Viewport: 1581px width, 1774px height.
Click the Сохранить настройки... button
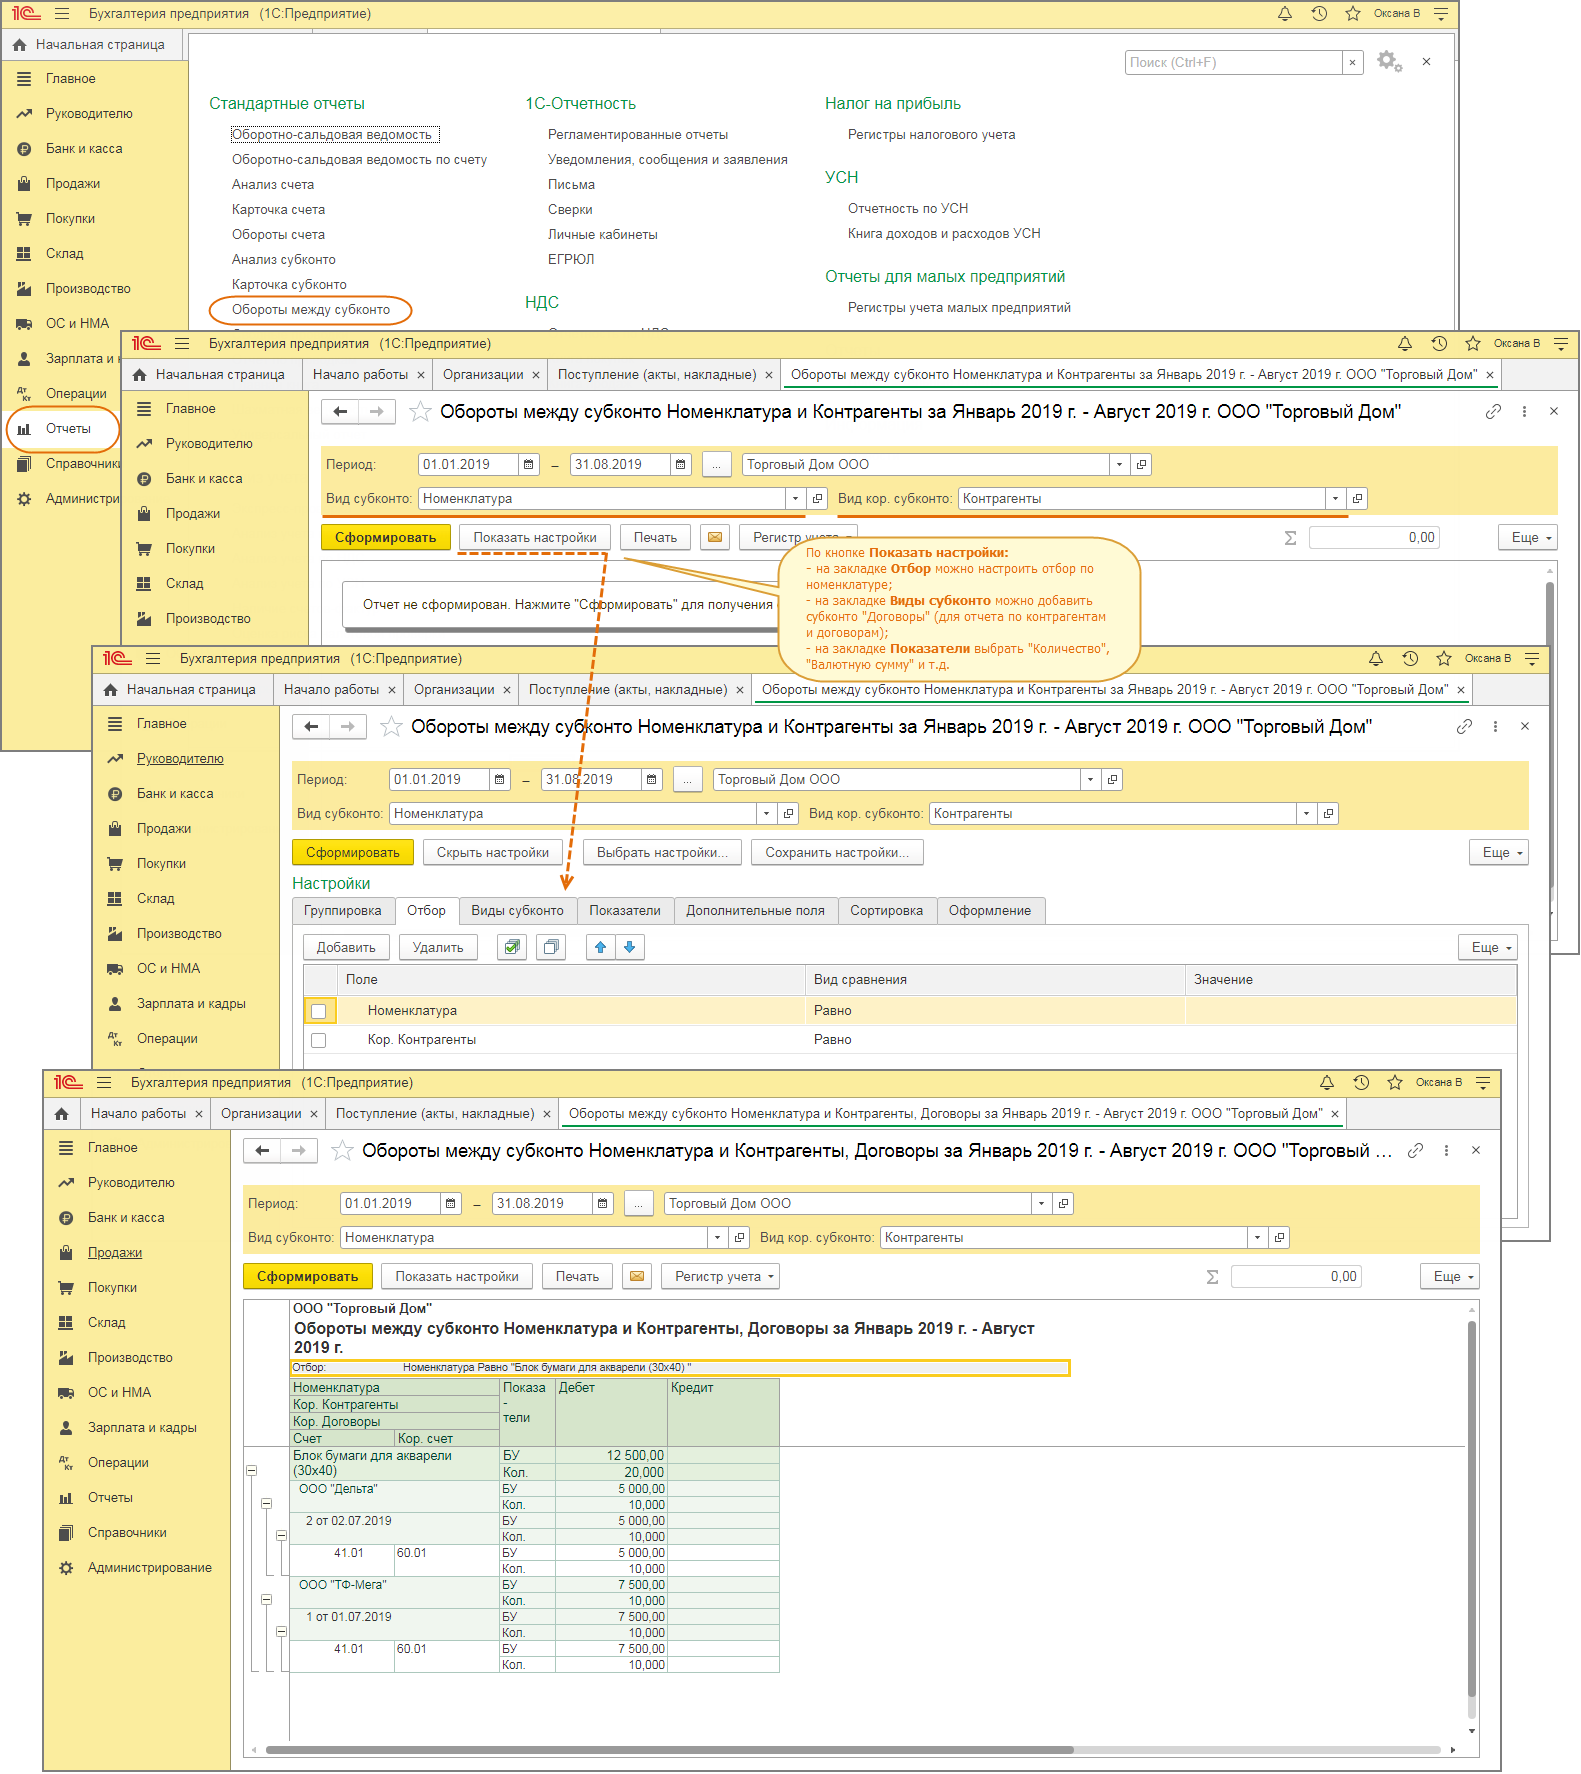tap(837, 853)
